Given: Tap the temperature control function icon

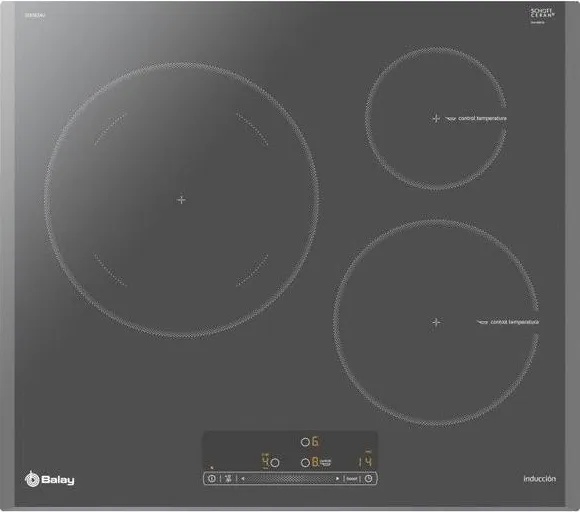Looking at the screenshot, I should point(228,478).
